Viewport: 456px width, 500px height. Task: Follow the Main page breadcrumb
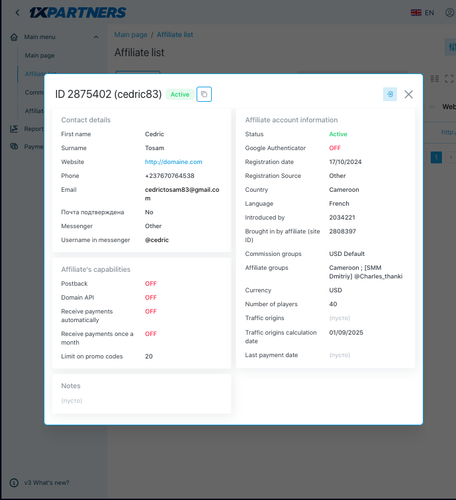click(x=131, y=35)
